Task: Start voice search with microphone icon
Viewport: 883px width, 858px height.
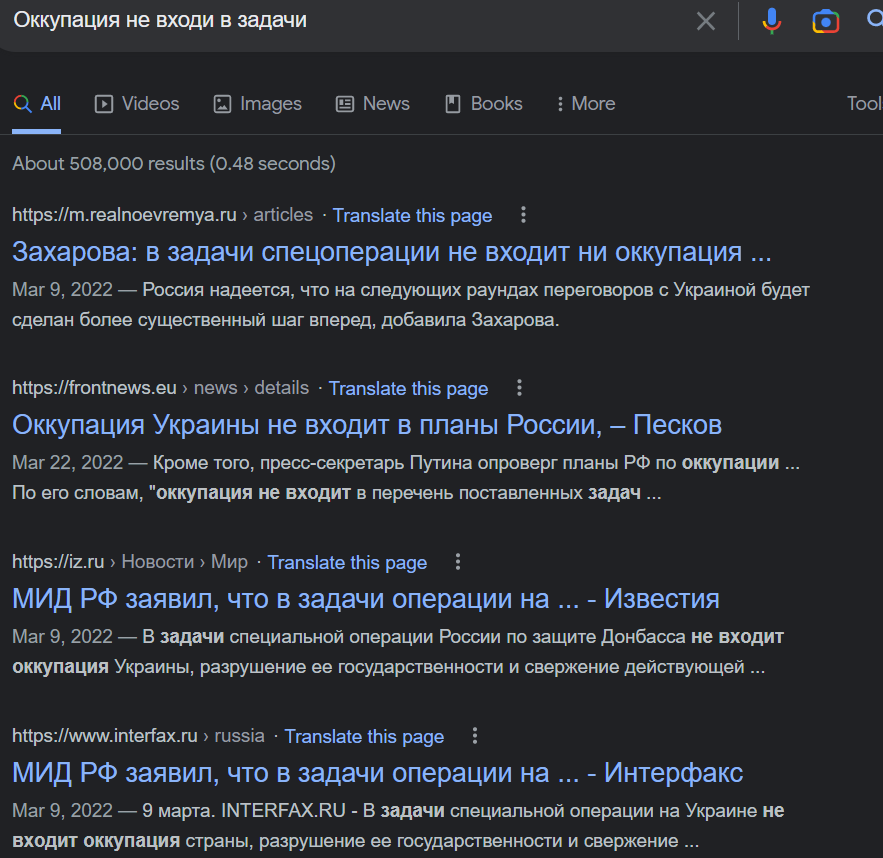Action: (771, 21)
